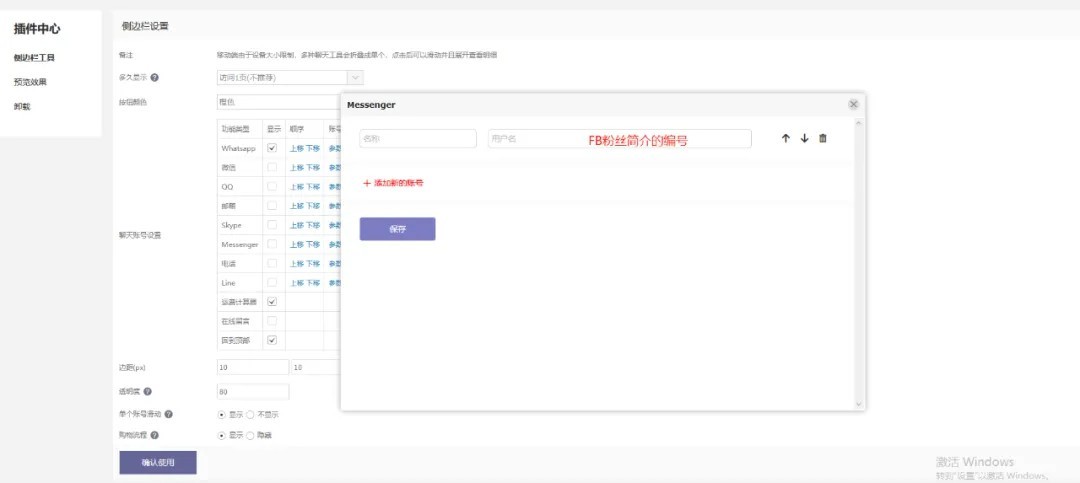Check the Skype display checkbox
Image resolution: width=1080 pixels, height=483 pixels.
tap(272, 225)
